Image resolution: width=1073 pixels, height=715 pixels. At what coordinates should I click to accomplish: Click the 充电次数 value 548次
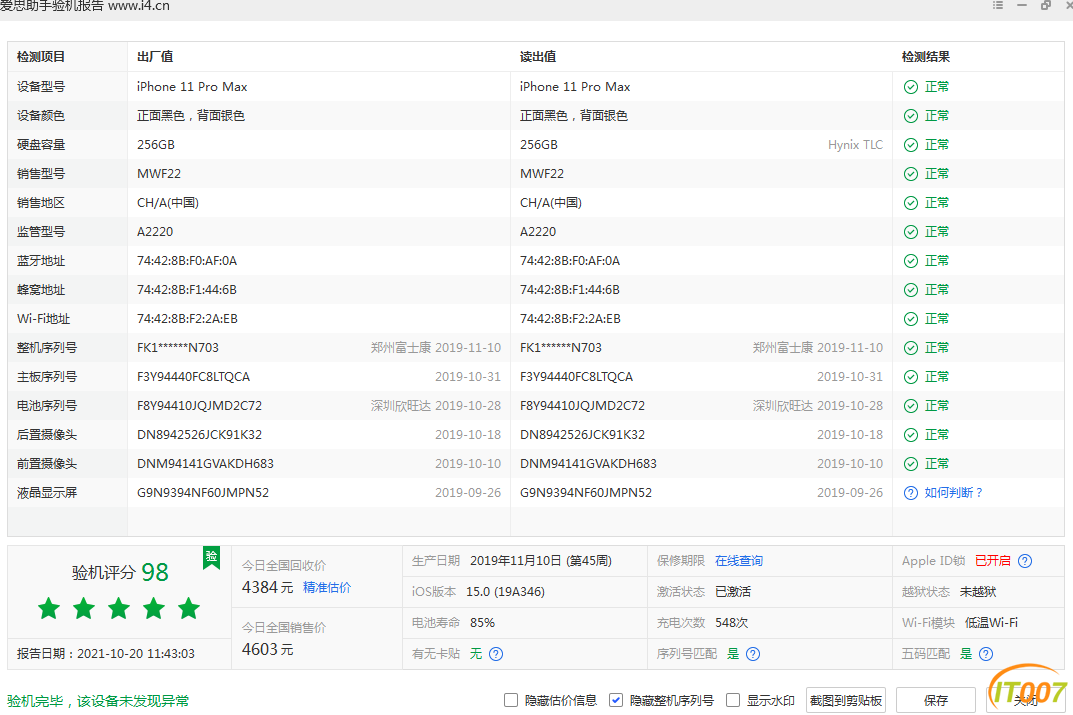(732, 623)
